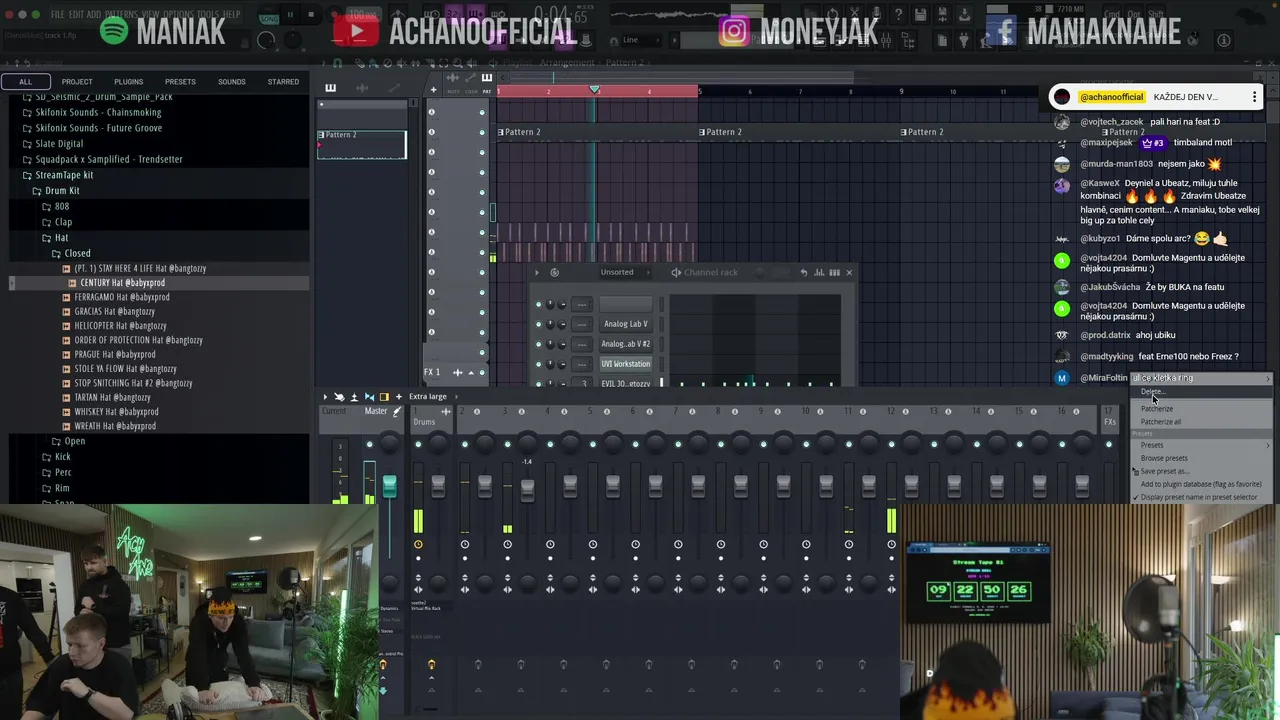
Task: Toggle Analog Lab V channel mute LED
Action: point(538,324)
